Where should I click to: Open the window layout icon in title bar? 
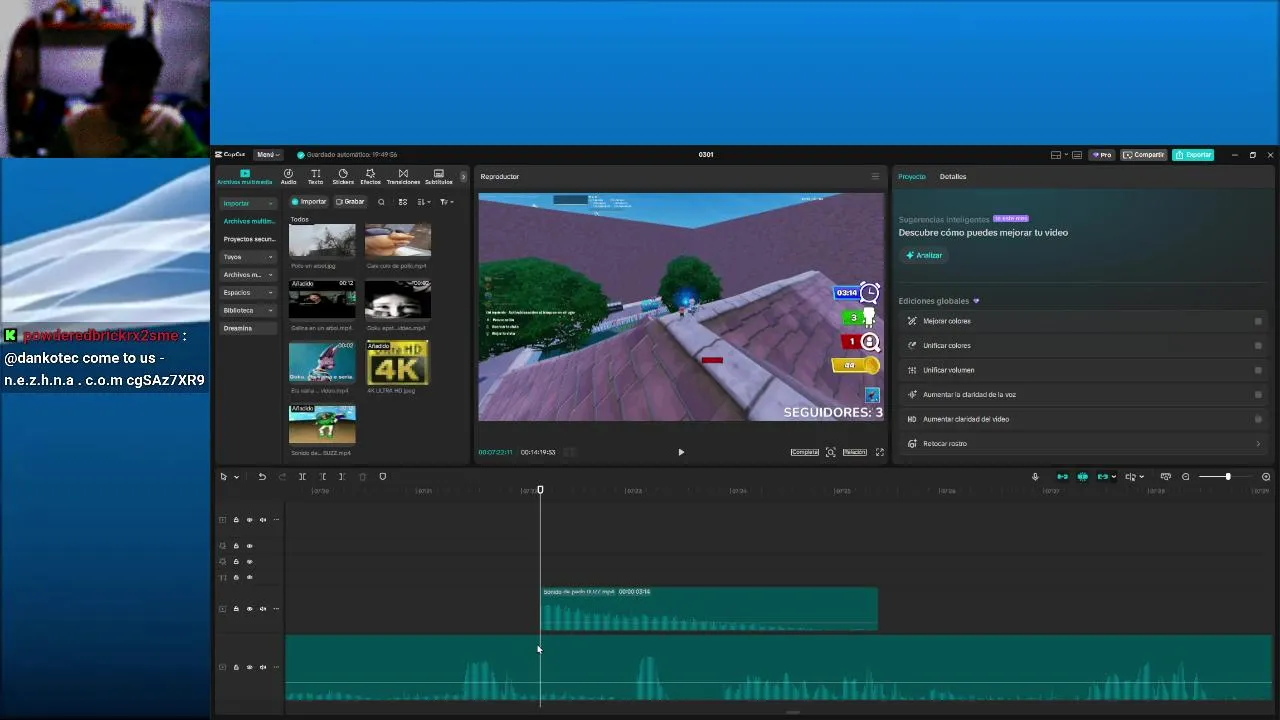[x=1056, y=155]
